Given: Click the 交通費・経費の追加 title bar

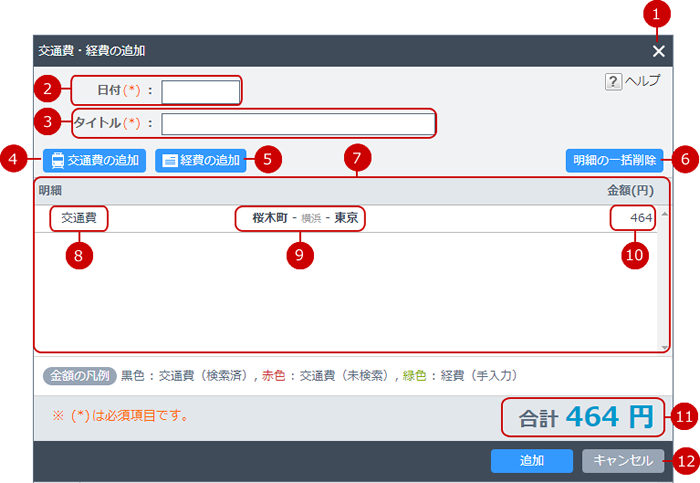Looking at the screenshot, I should coord(300,50).
